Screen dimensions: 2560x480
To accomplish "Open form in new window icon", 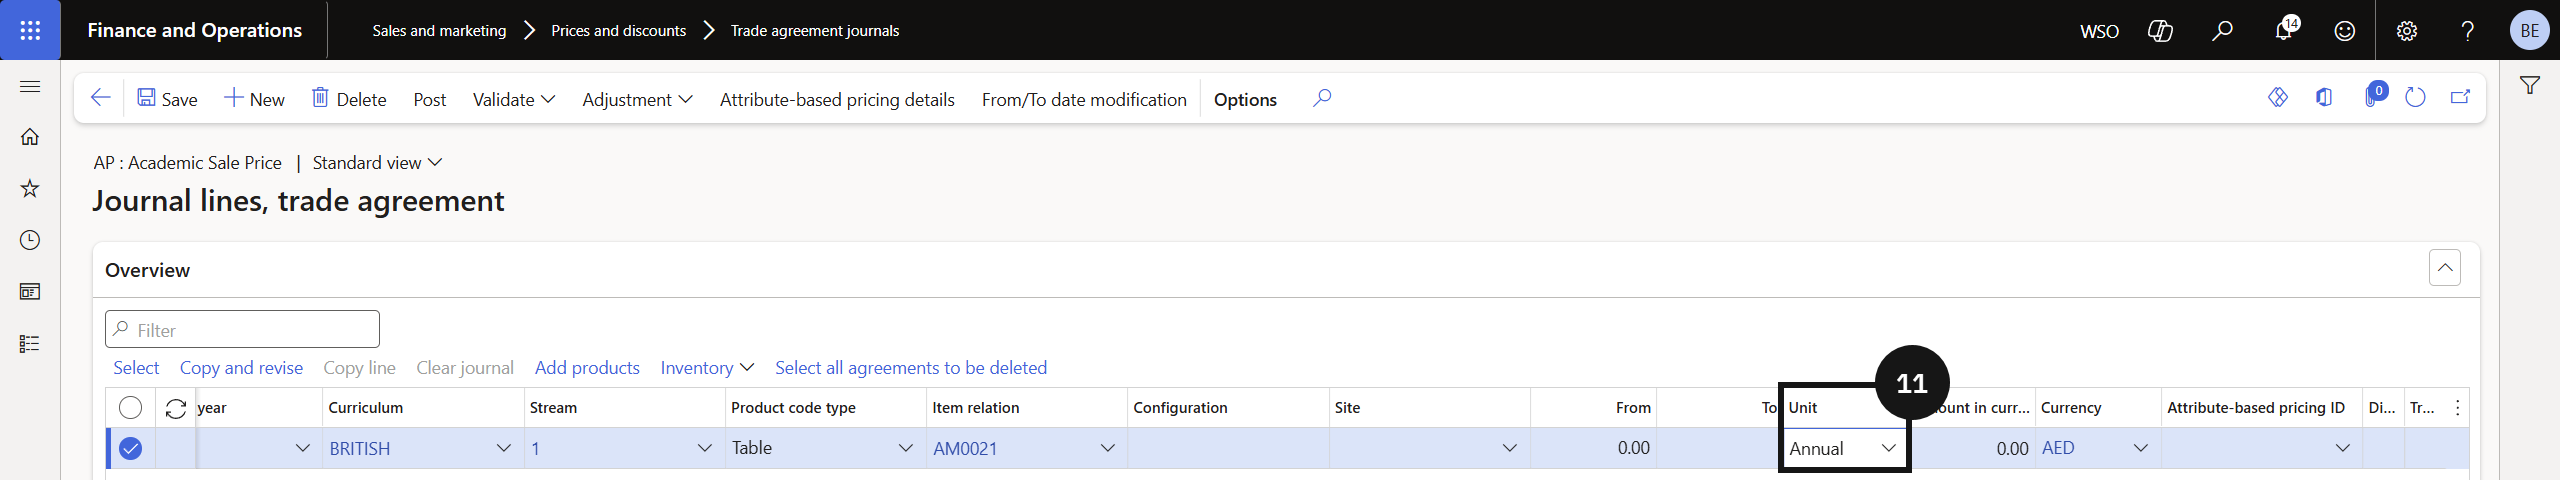I will 2461,97.
